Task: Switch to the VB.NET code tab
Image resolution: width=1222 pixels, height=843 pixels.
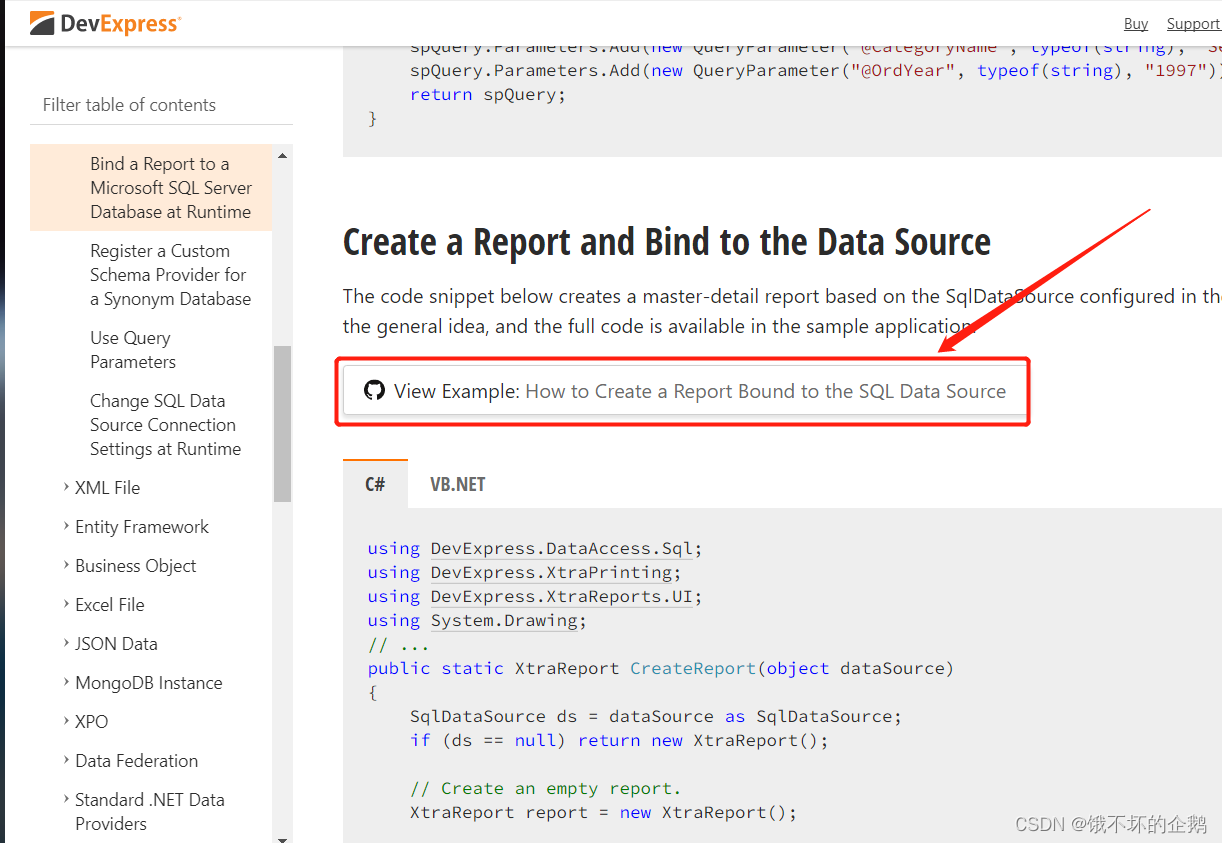Action: pos(458,484)
